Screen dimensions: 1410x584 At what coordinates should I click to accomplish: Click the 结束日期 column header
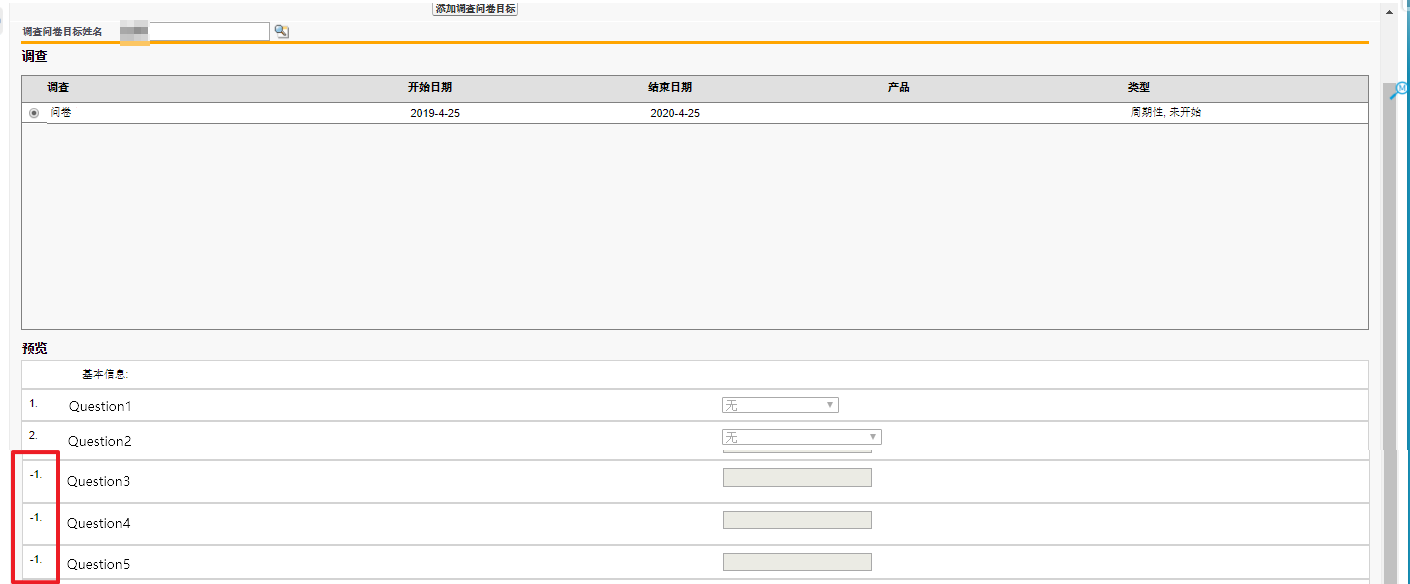(x=669, y=88)
